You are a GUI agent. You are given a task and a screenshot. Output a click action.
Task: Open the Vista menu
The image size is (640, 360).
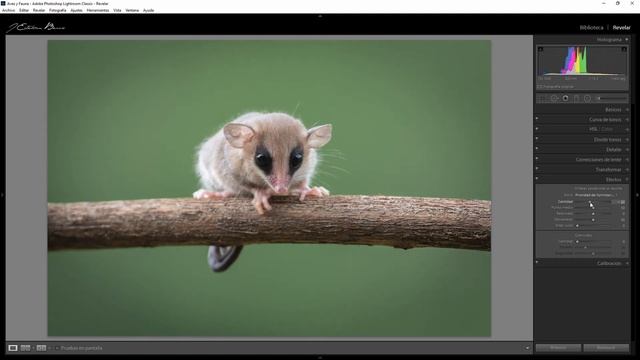[117, 10]
